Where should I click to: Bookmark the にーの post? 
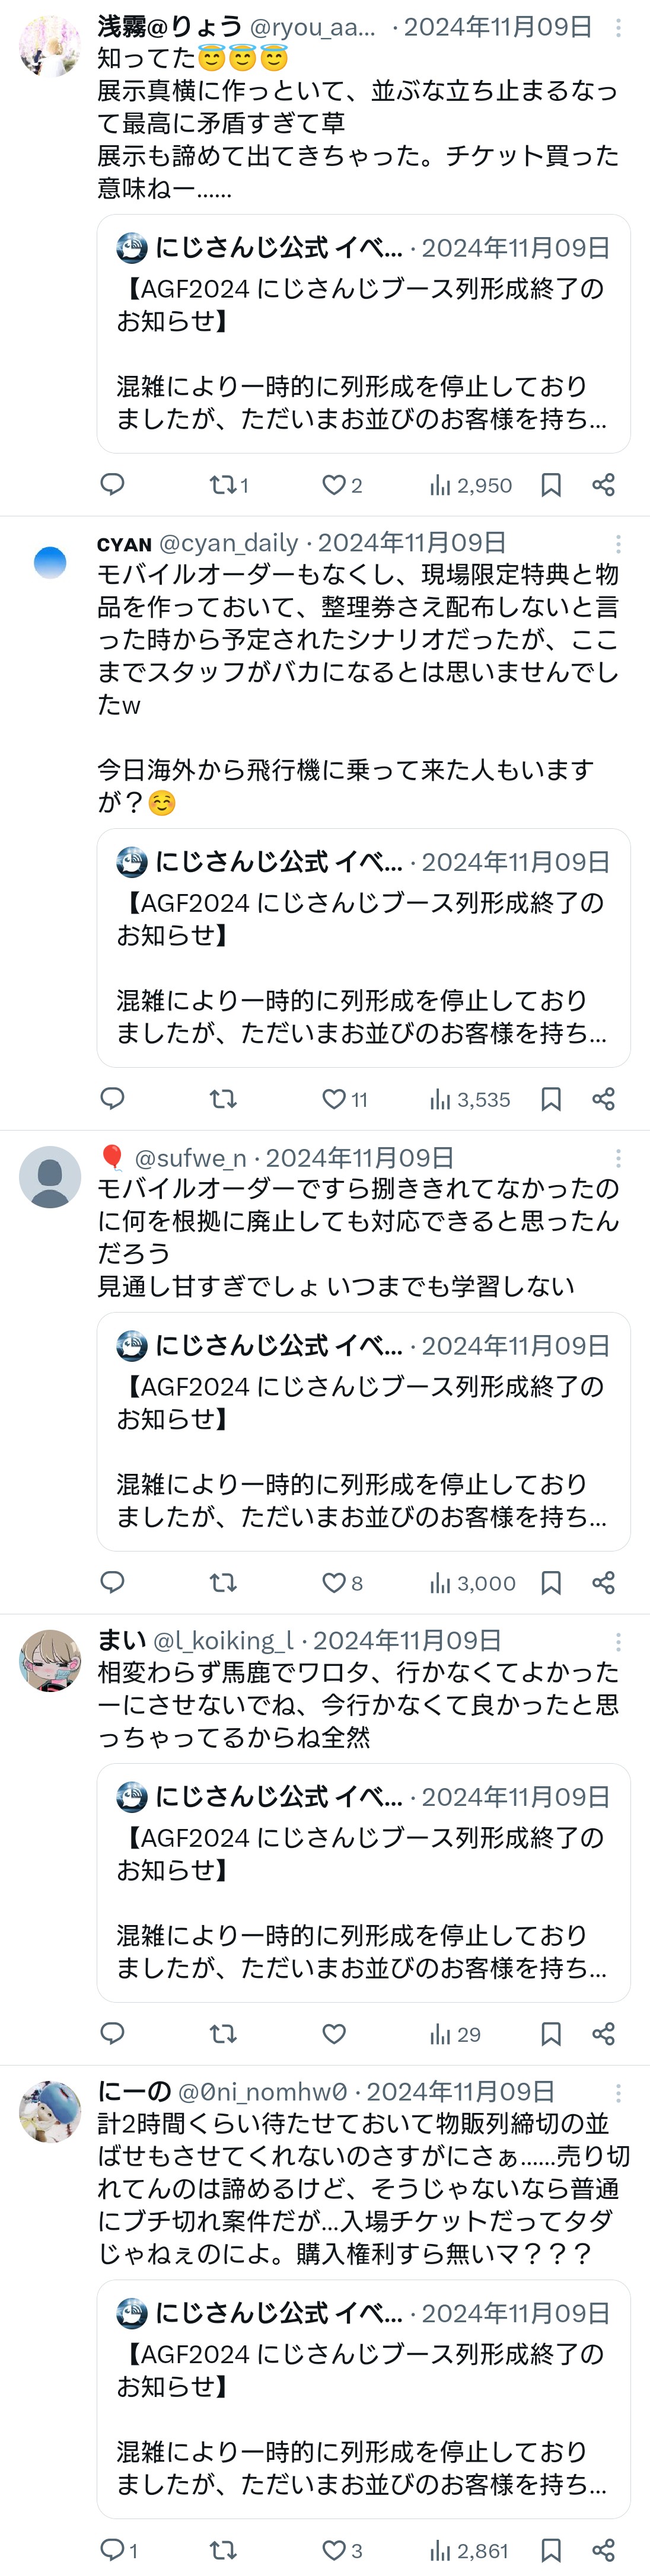[550, 2550]
